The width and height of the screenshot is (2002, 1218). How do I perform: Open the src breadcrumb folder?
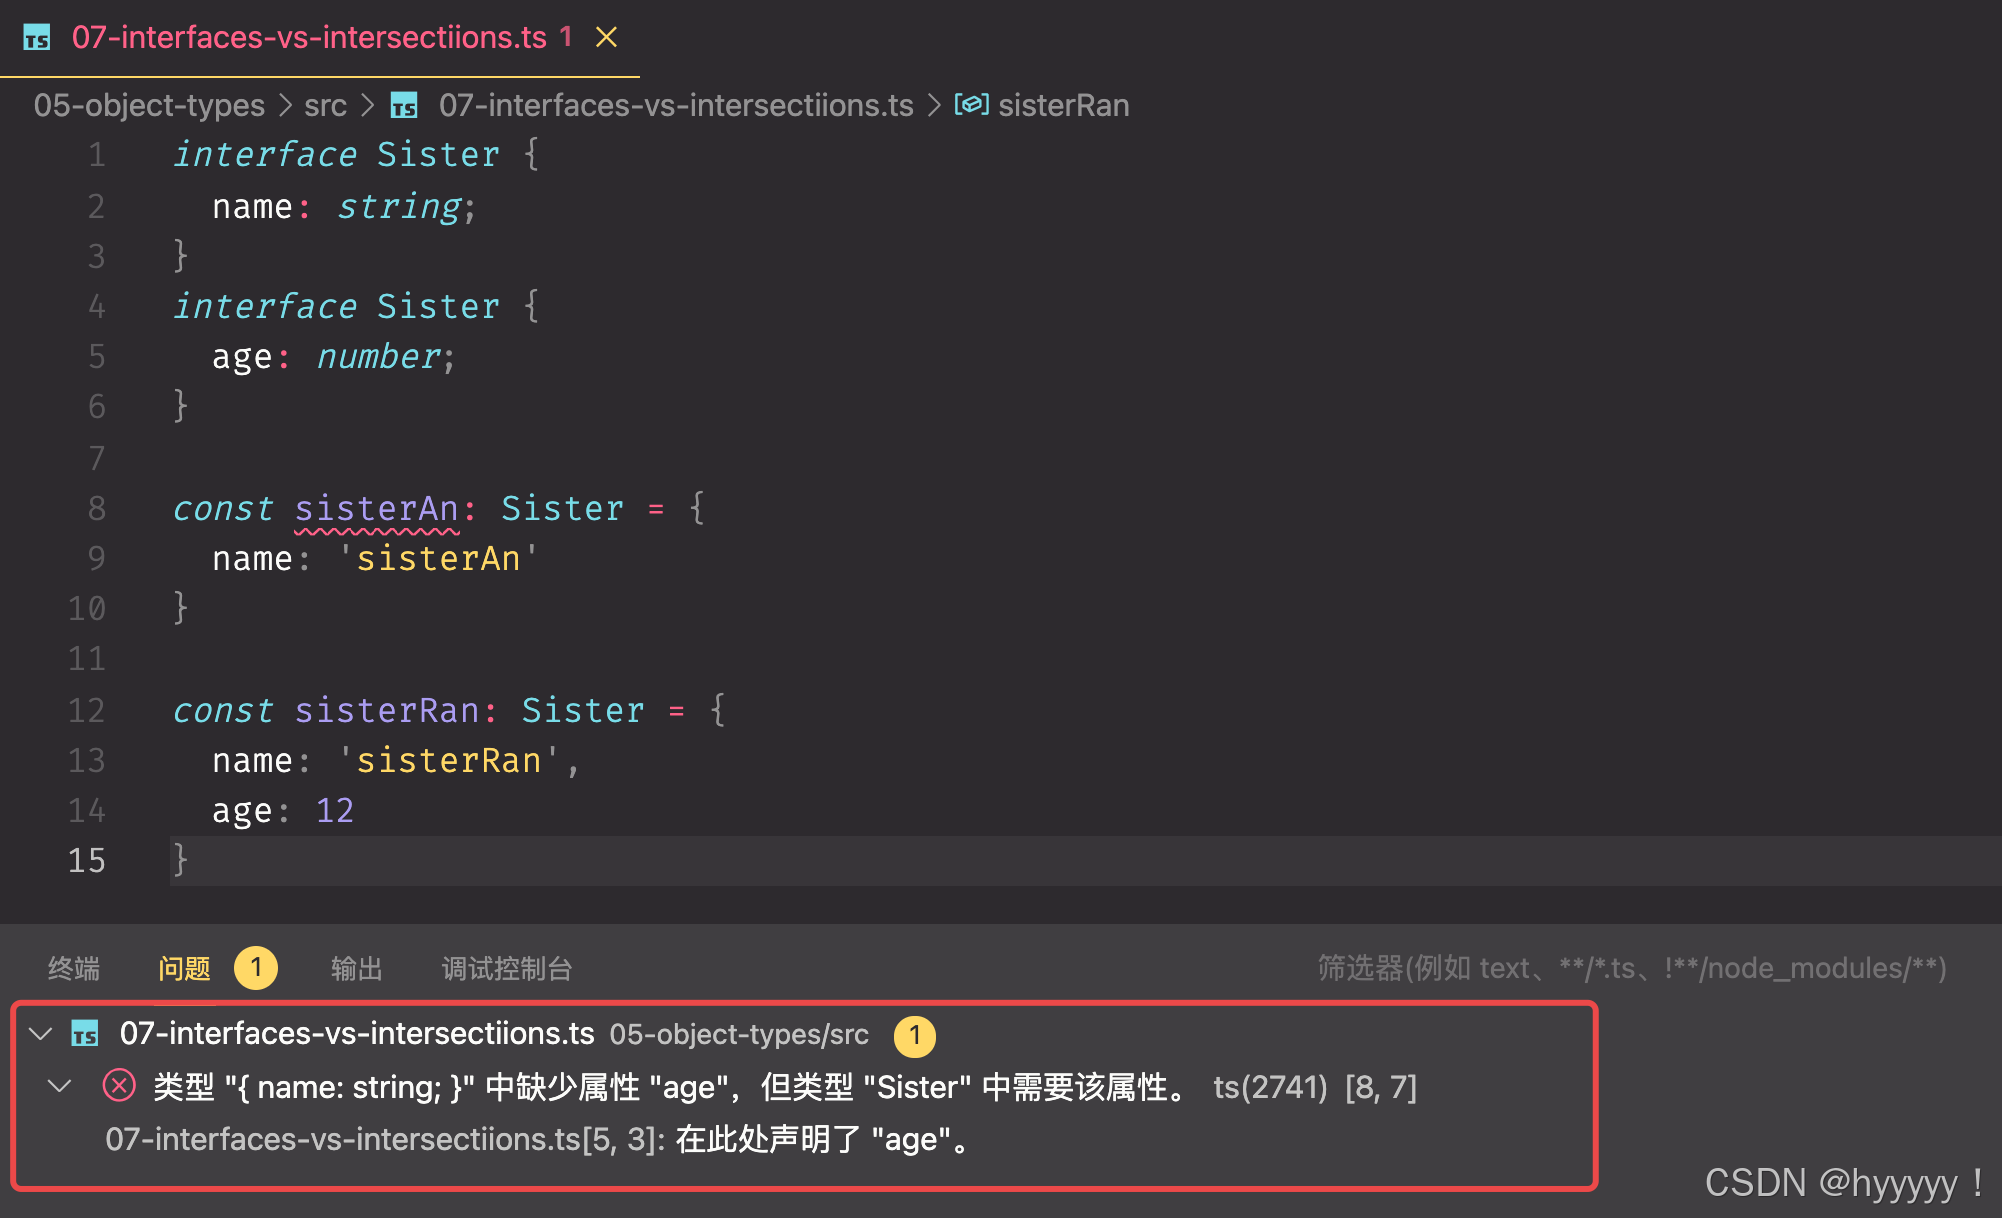[x=325, y=105]
